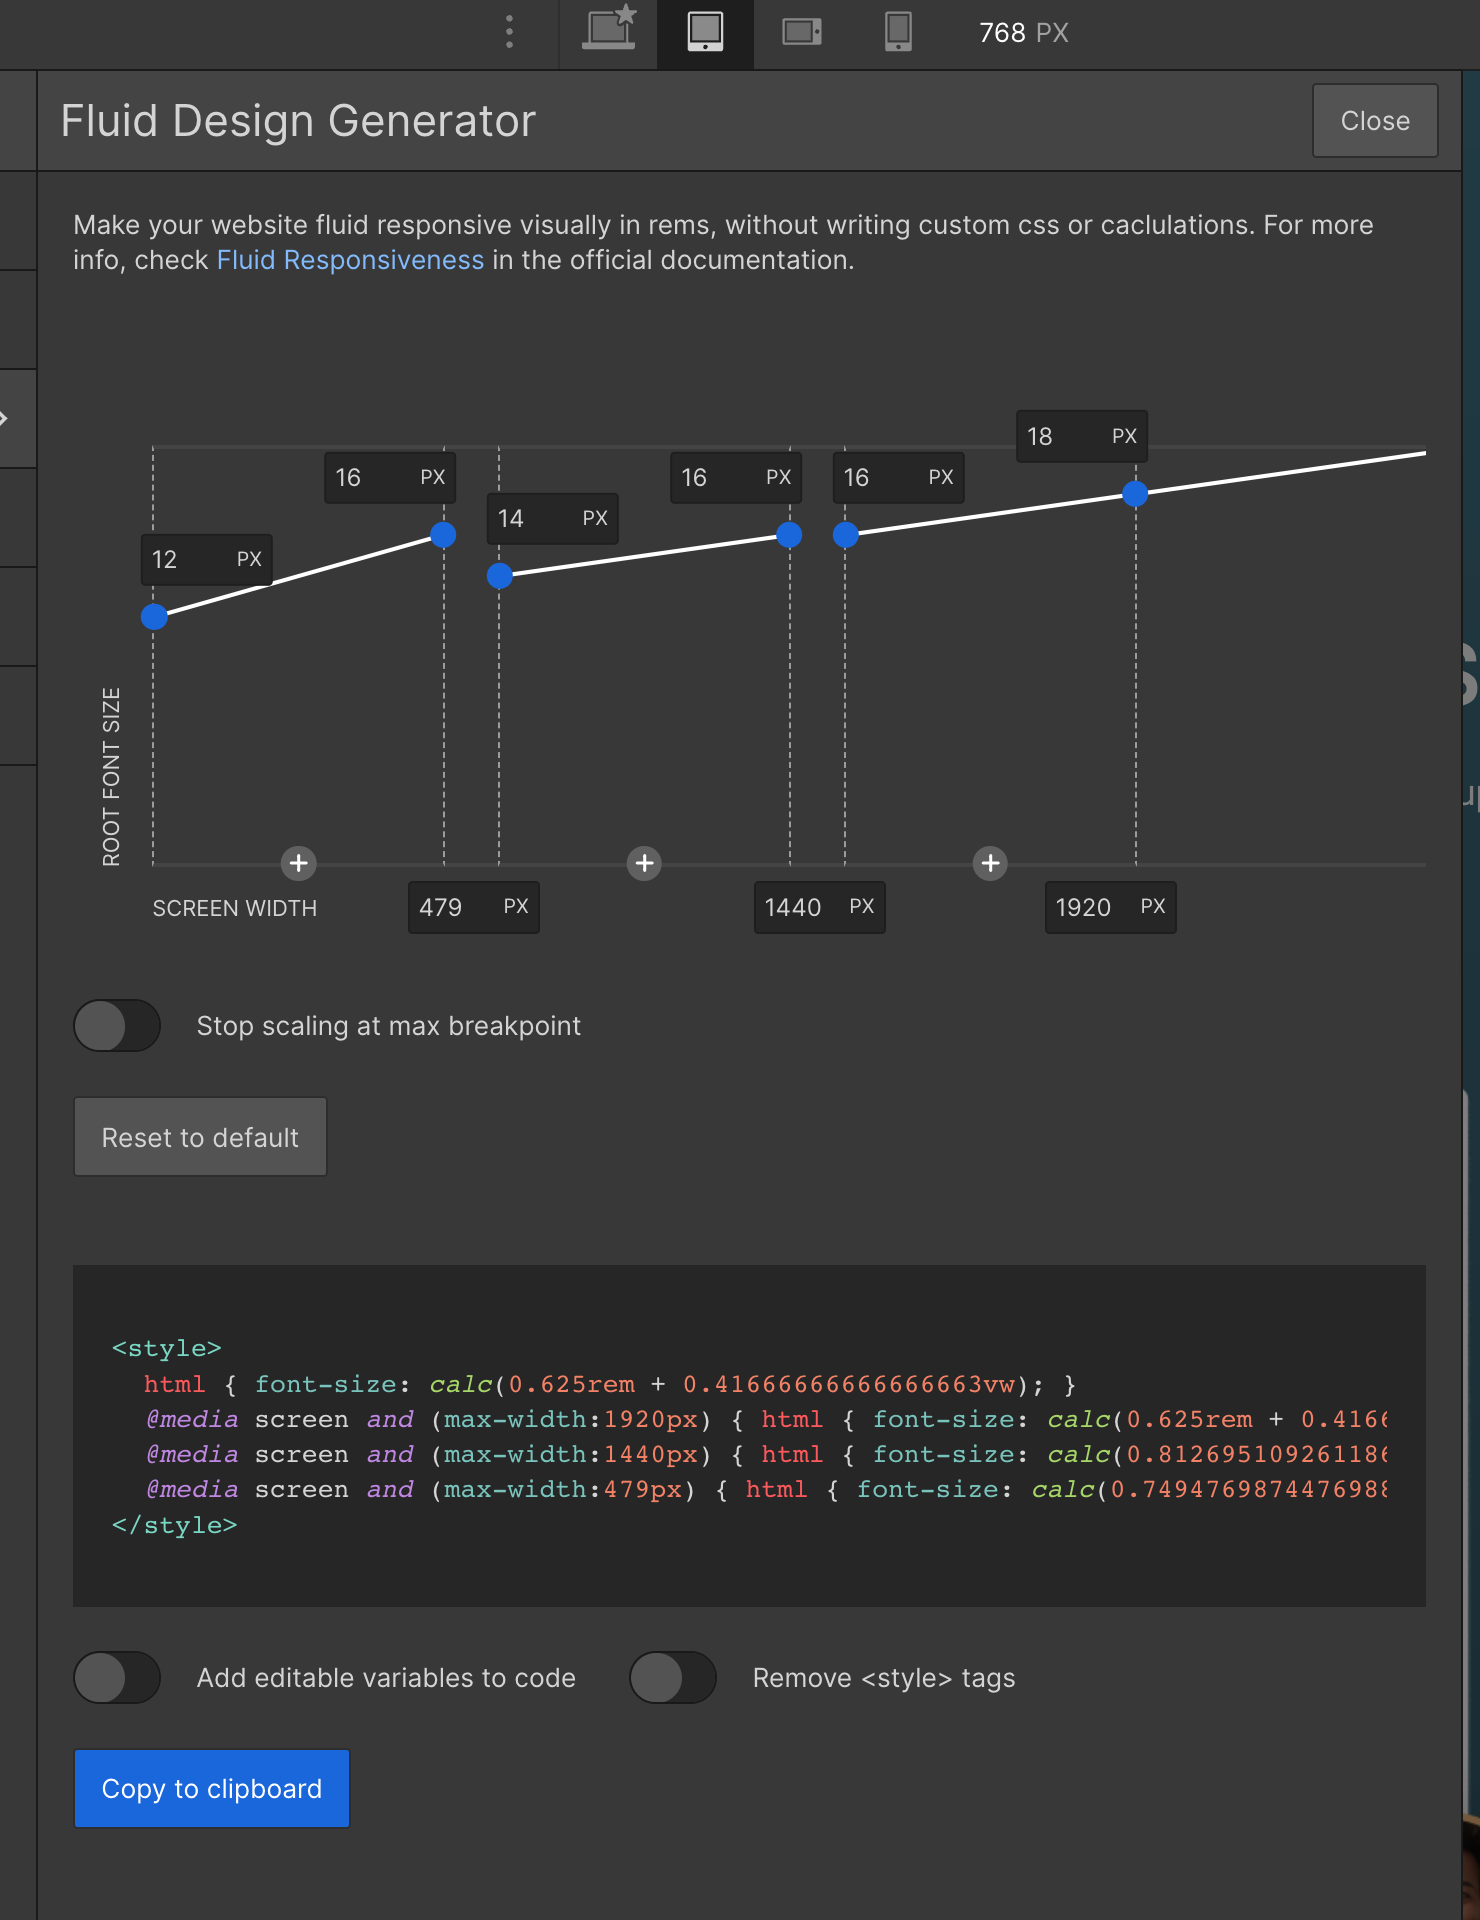Open the Fluid Responsiveness documentation link
This screenshot has height=1920, width=1480.
(x=350, y=260)
